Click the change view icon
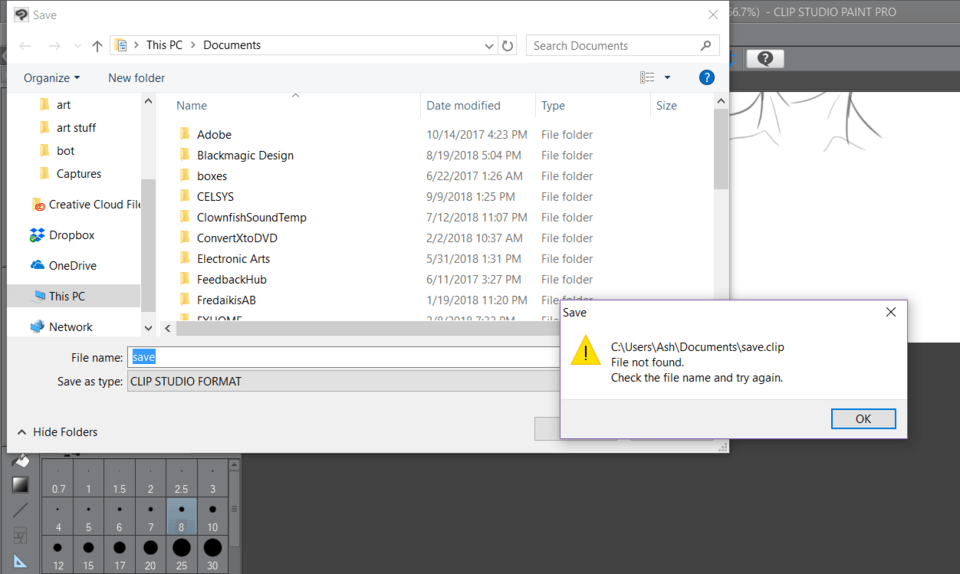Image resolution: width=960 pixels, height=574 pixels. tap(647, 78)
